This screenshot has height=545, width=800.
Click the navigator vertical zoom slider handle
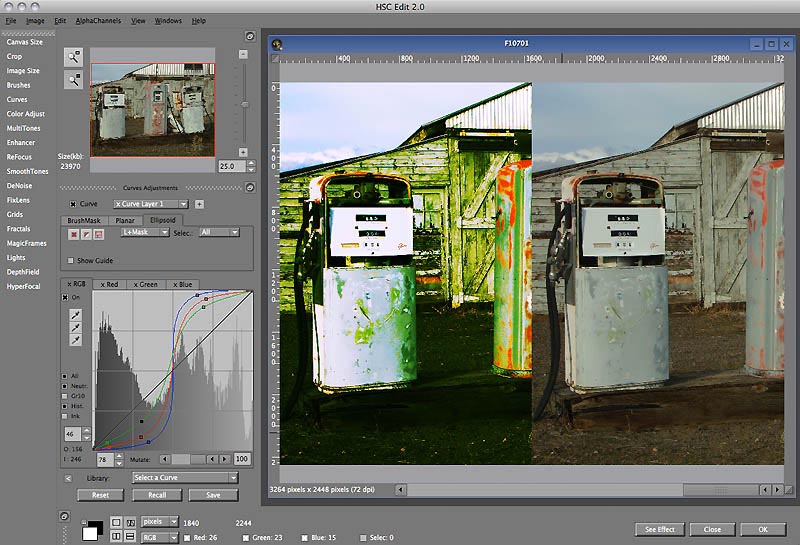point(245,104)
